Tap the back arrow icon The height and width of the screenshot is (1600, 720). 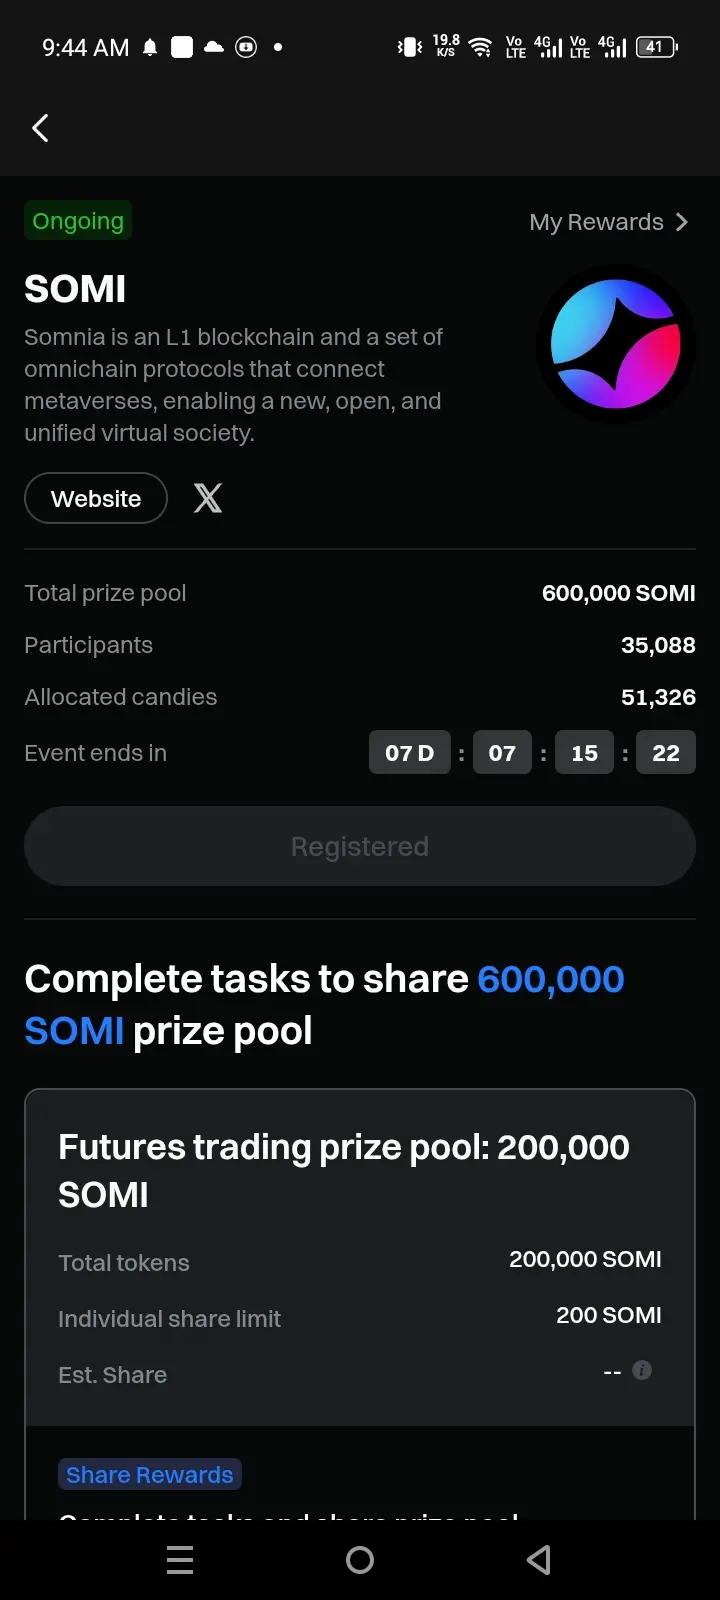click(40, 128)
